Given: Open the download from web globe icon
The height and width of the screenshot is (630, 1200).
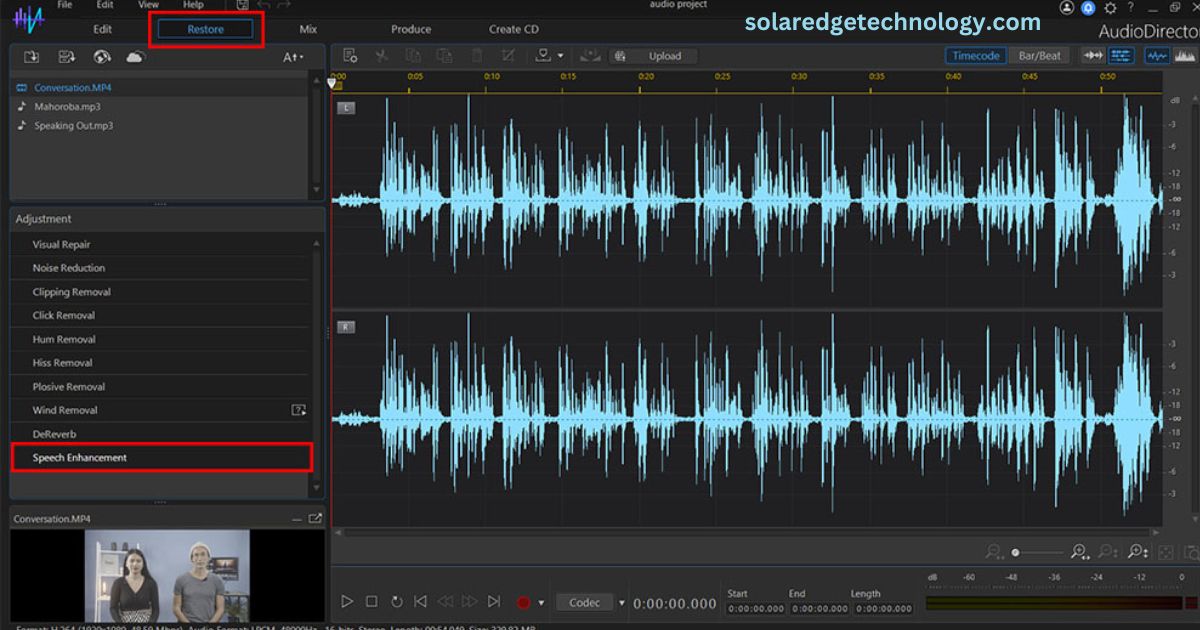Looking at the screenshot, I should (101, 57).
